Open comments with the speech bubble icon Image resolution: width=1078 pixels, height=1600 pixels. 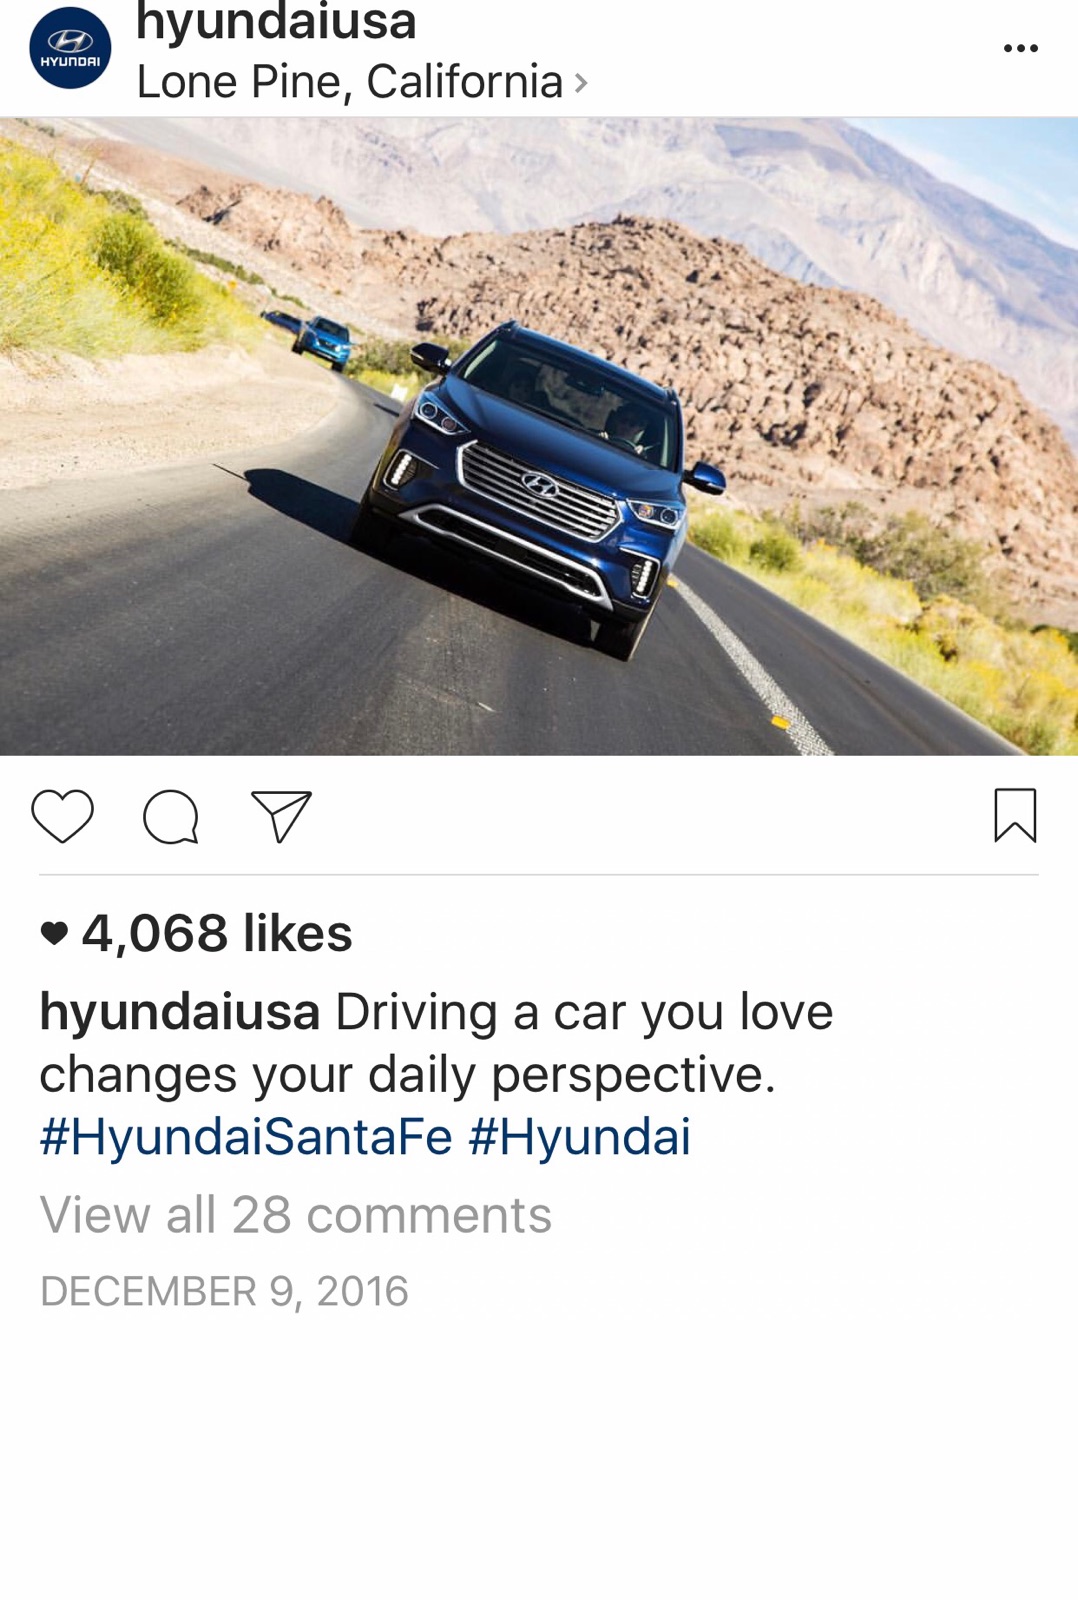pyautogui.click(x=171, y=817)
